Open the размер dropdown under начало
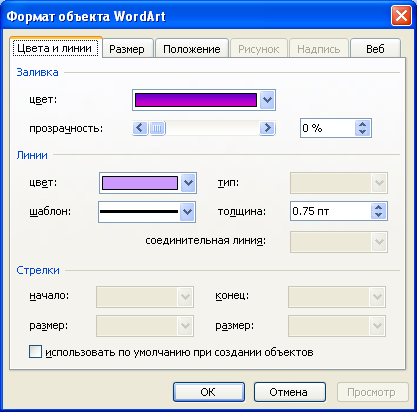 click(145, 326)
